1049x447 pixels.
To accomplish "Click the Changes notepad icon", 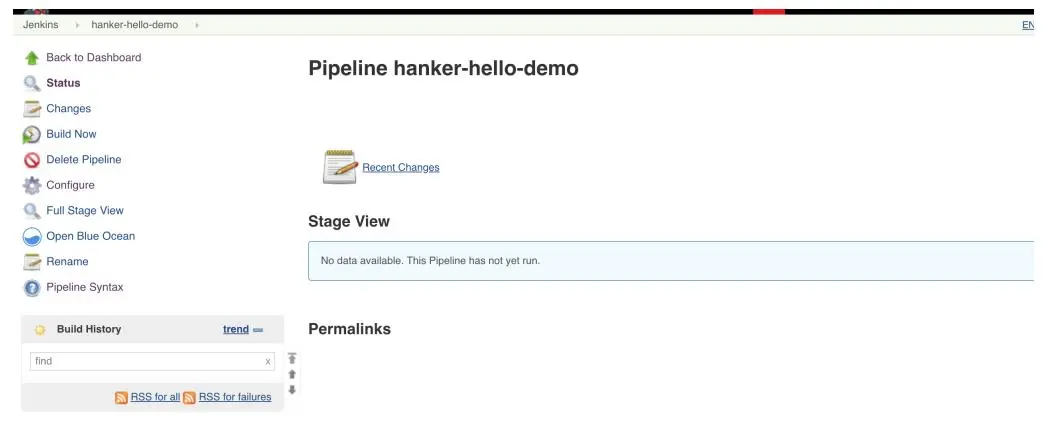I will point(32,109).
